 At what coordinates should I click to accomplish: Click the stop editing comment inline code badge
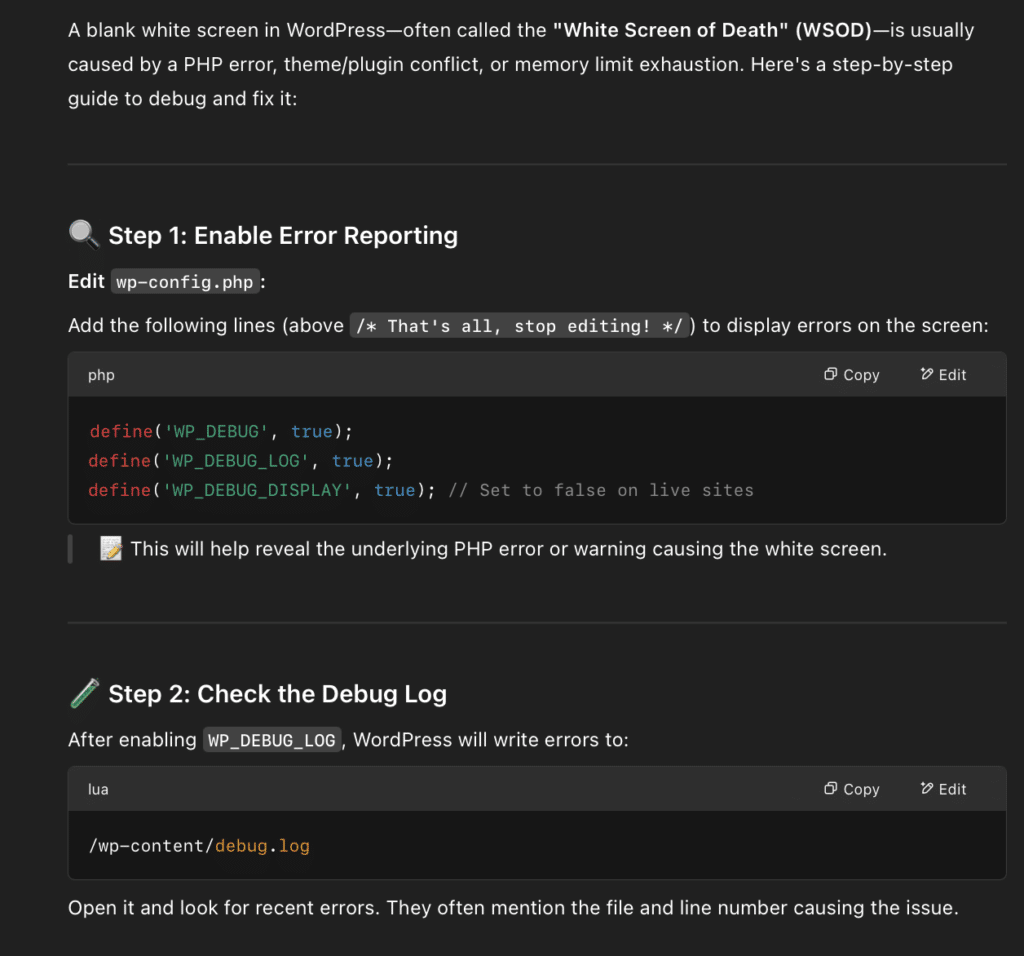519,325
